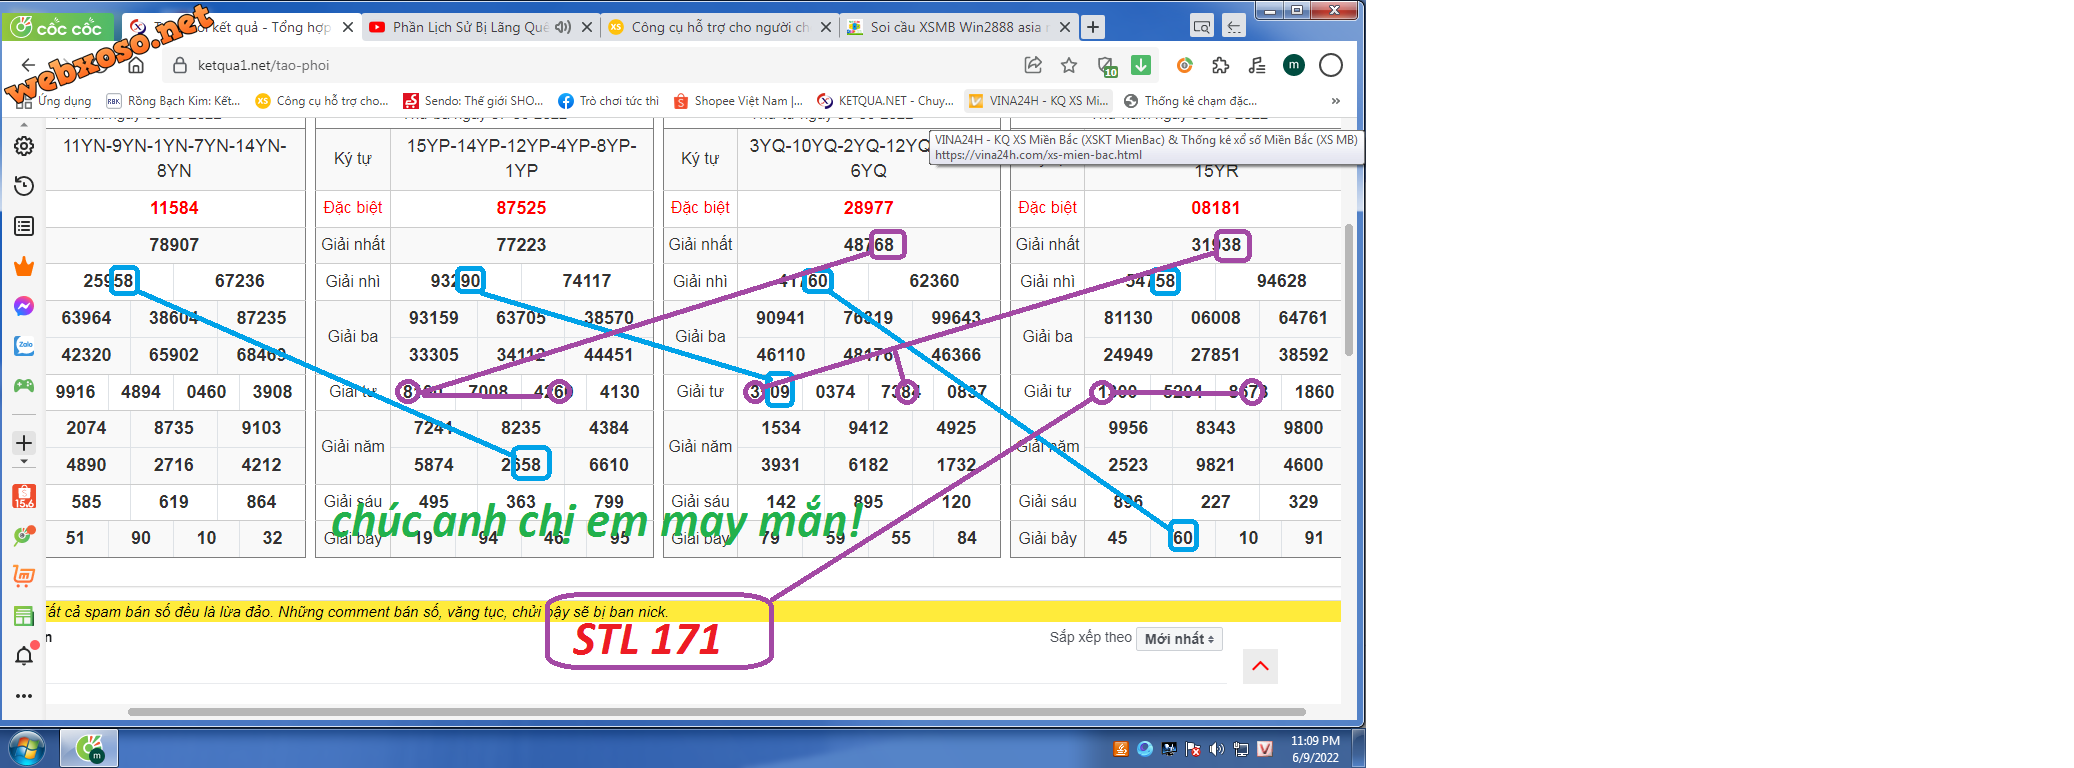Click Đặc biệt number 08181
Screen dimensions: 2074x768
coord(1215,208)
